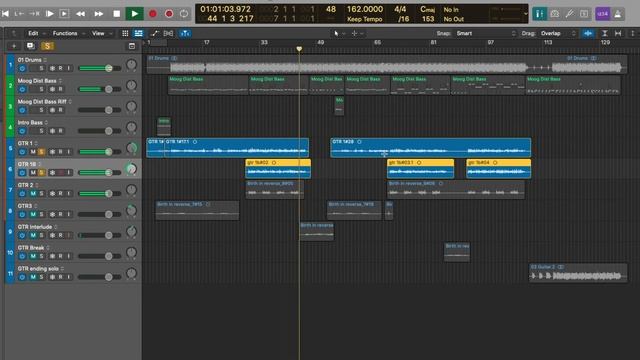Click the Moog Dist Bass Riff pan knob
The image size is (640, 360).
click(x=131, y=106)
